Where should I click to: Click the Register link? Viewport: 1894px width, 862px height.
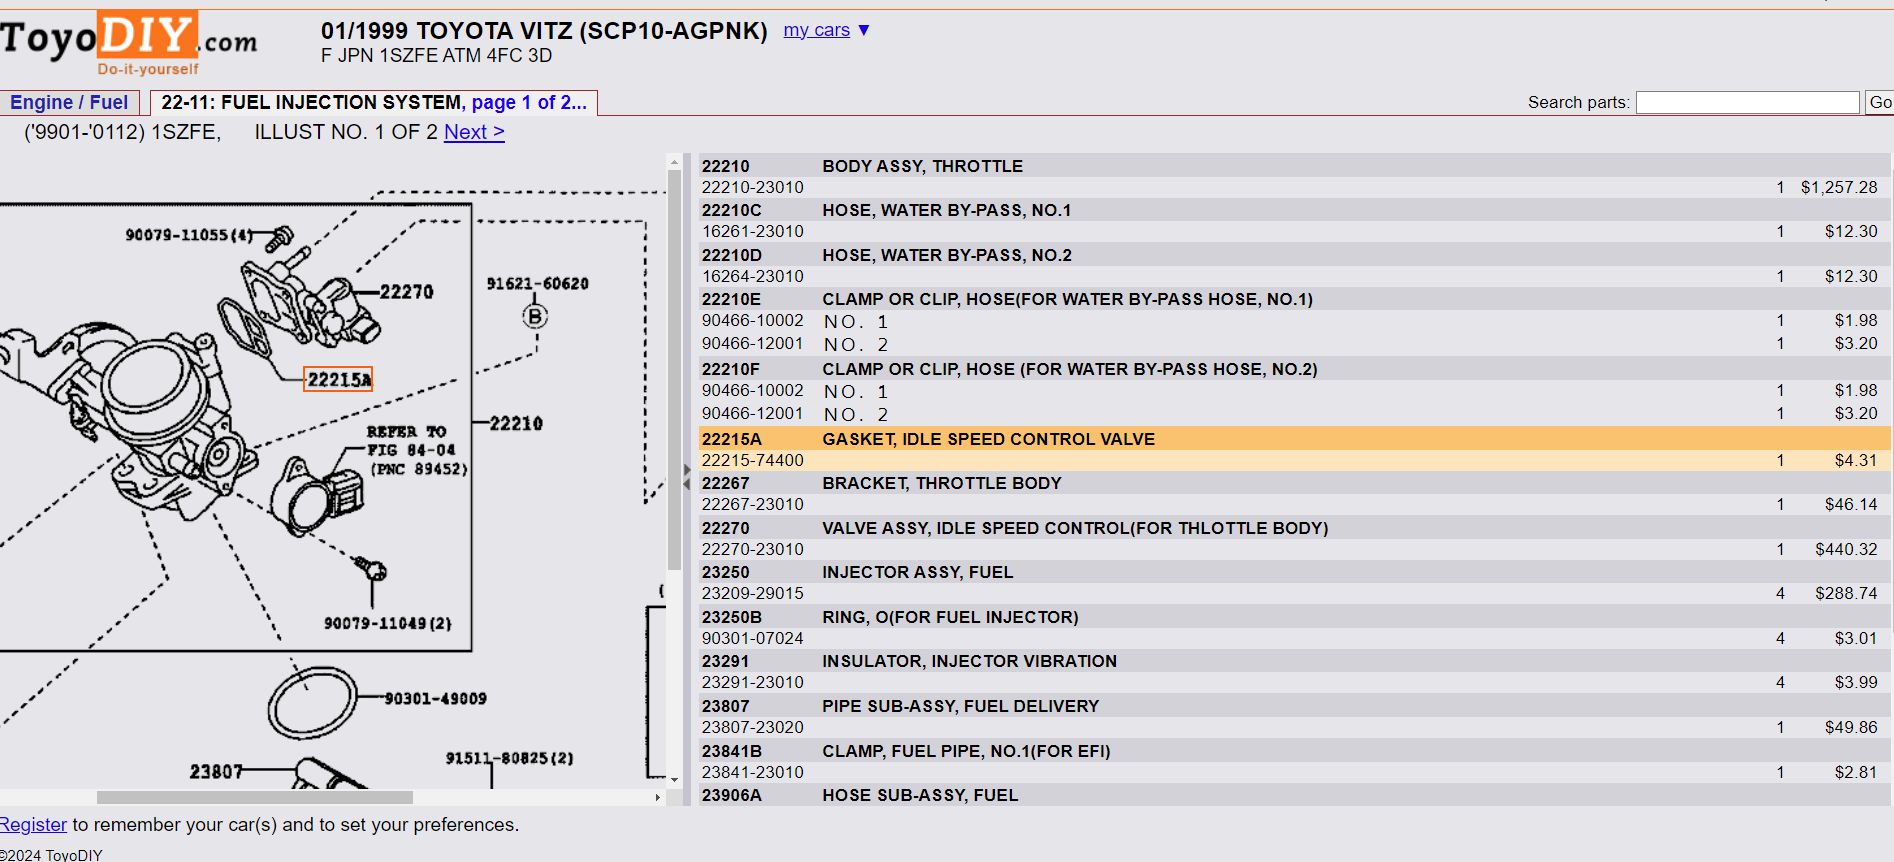33,825
